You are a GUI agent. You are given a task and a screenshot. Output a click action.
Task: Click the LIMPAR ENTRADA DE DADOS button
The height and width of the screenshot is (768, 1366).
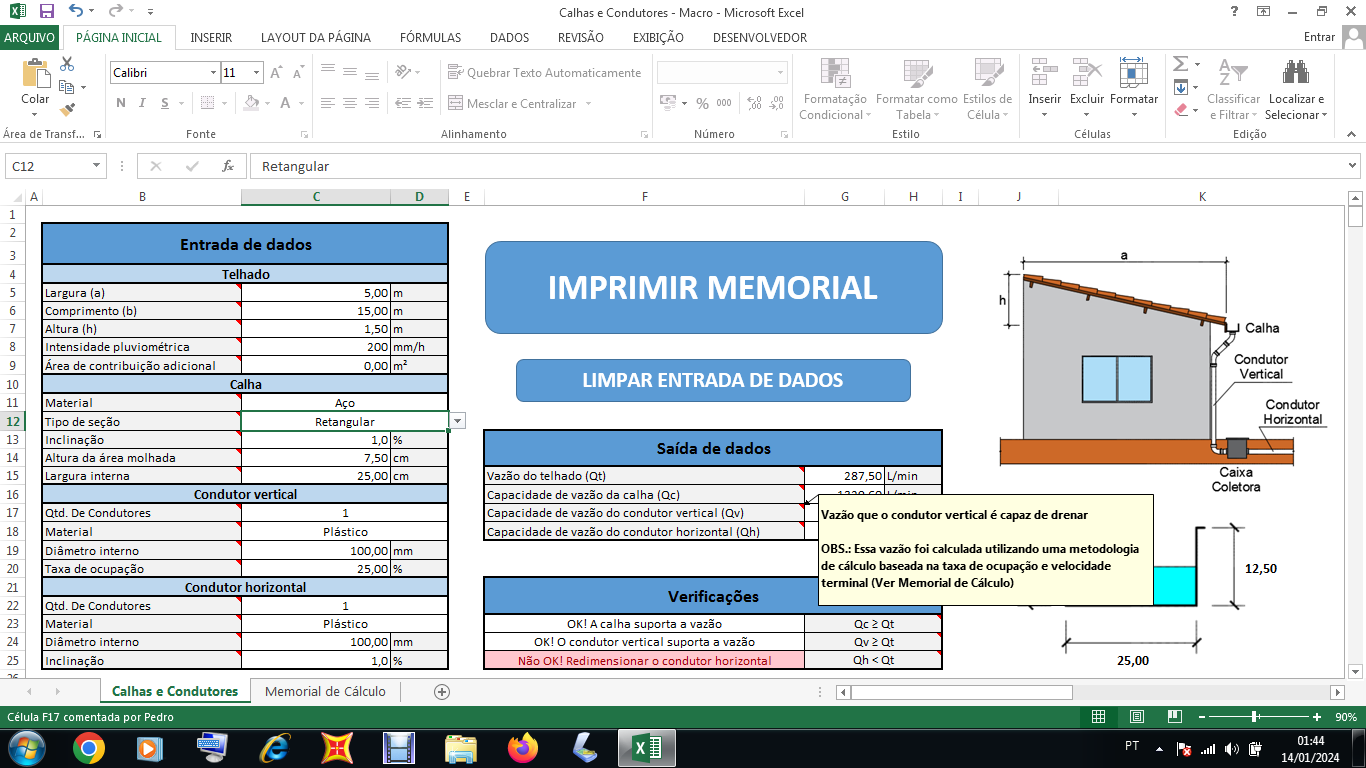click(x=712, y=380)
